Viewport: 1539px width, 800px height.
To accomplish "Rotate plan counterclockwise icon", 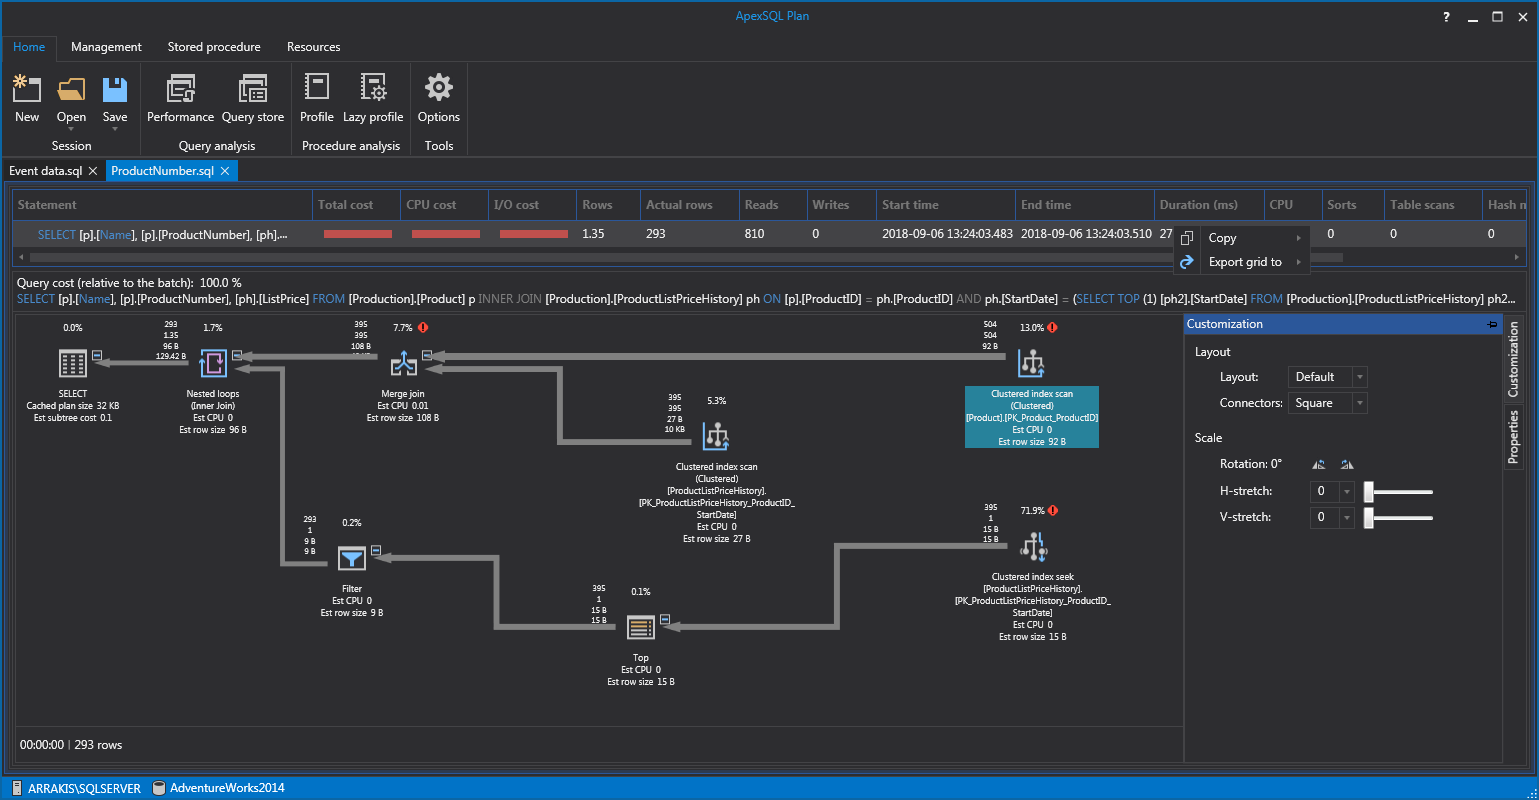I will point(1319,464).
